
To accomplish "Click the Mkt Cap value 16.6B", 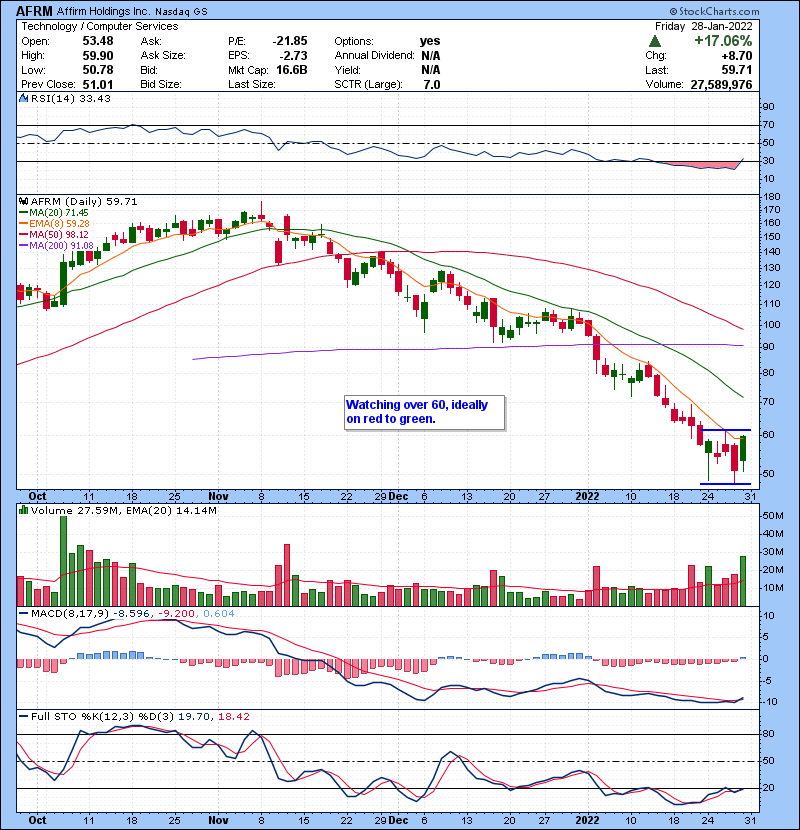I will click(292, 70).
